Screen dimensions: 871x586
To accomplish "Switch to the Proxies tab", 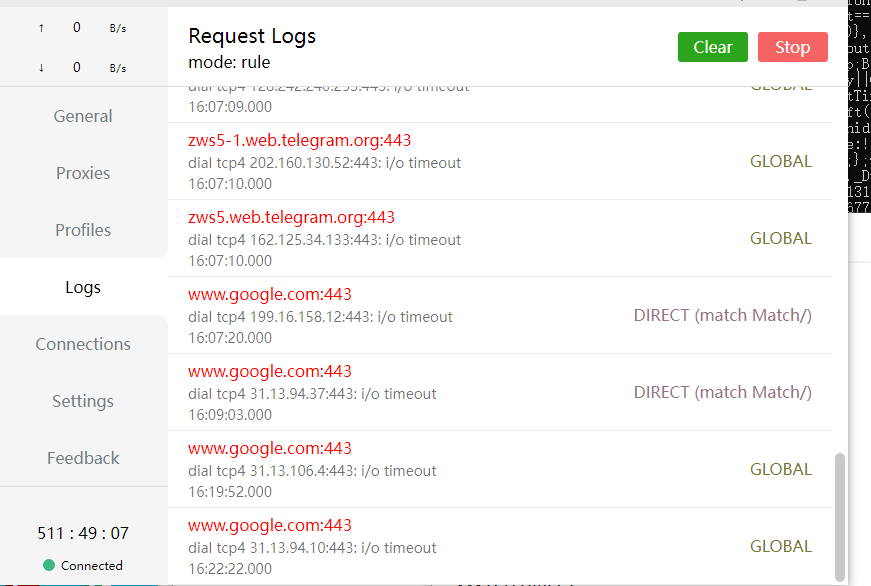I will tap(83, 173).
